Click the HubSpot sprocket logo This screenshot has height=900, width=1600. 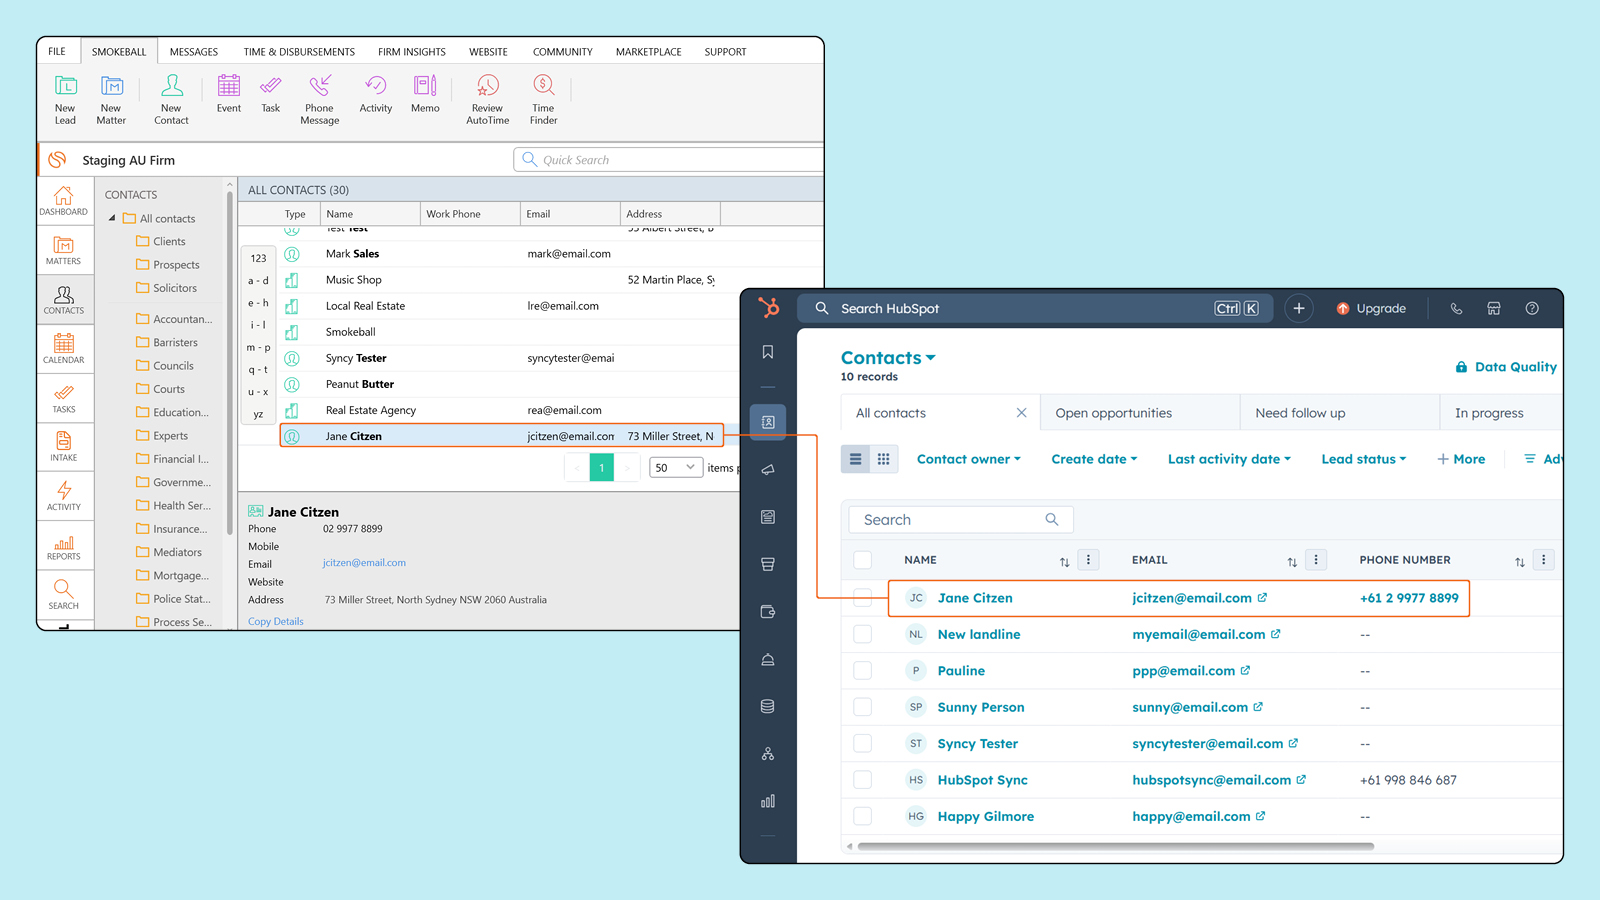pos(768,308)
